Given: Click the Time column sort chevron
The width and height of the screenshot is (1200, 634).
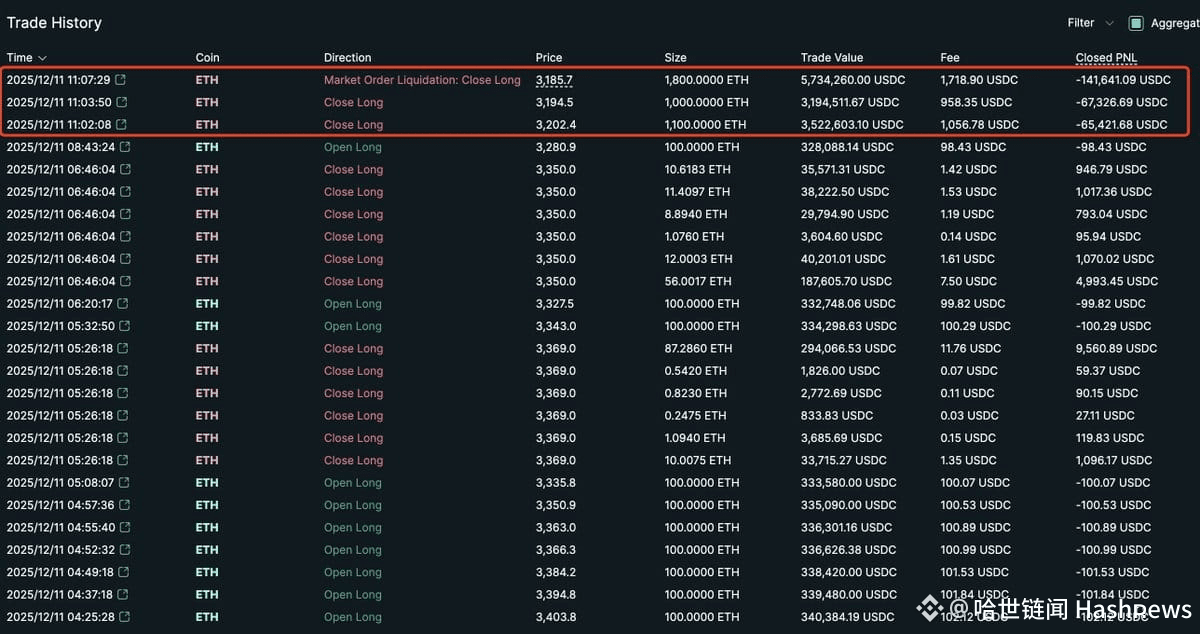Looking at the screenshot, I should pos(42,58).
